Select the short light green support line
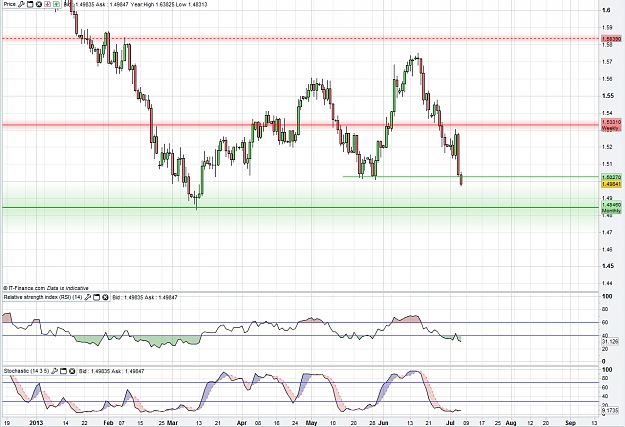Image resolution: width=625 pixels, height=427 pixels. (470, 177)
